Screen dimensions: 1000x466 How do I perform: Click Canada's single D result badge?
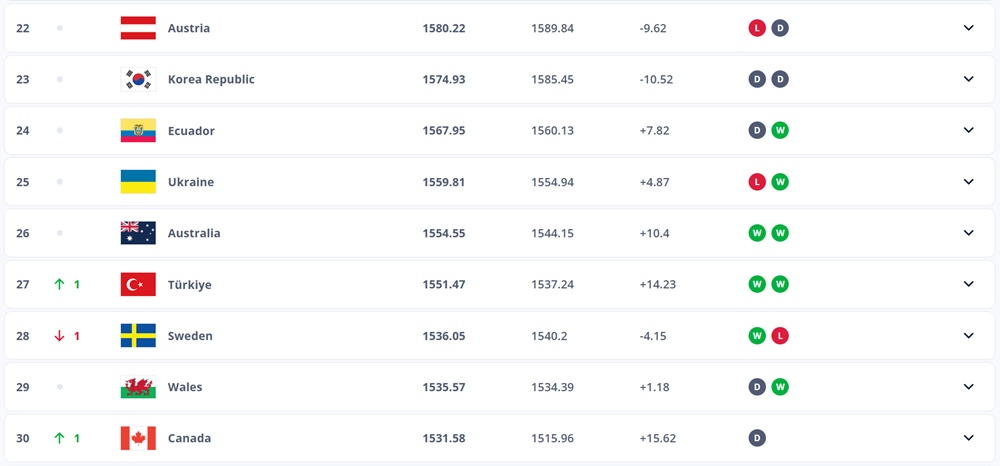(757, 438)
